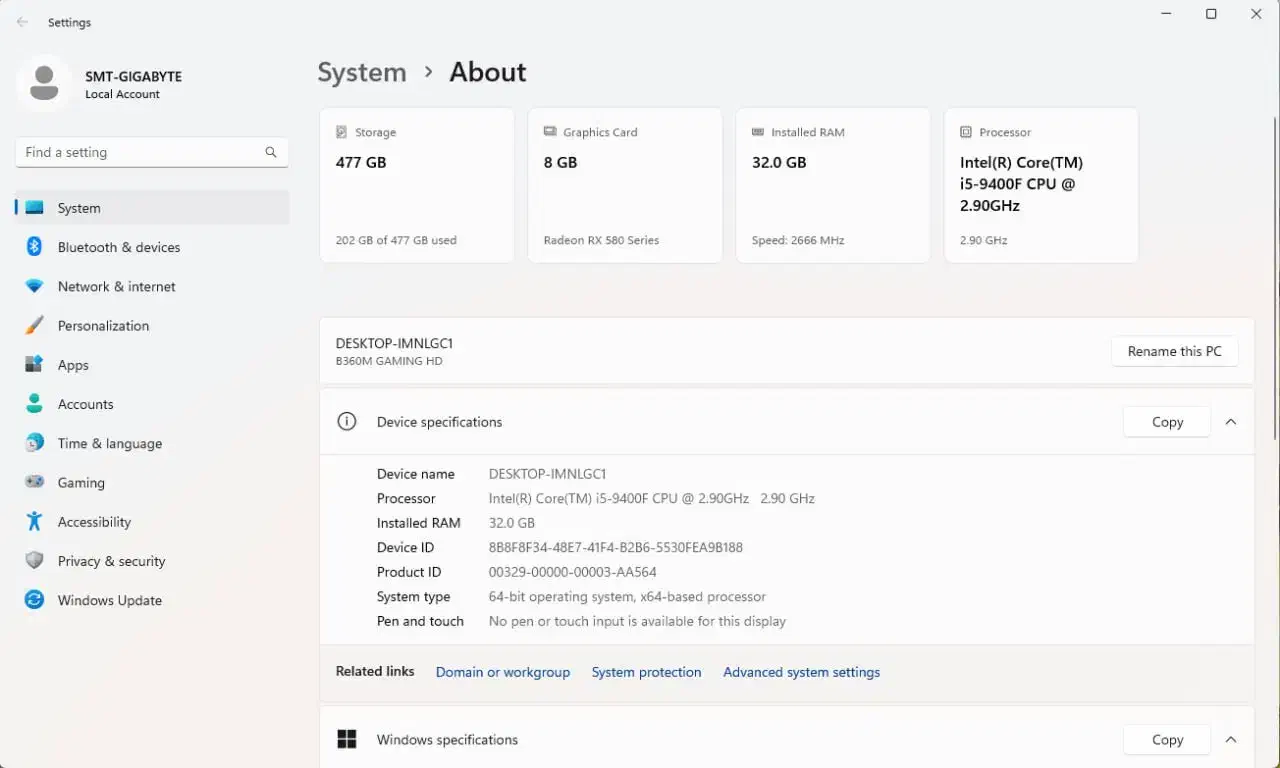Click the back arrow in title bar
This screenshot has width=1280, height=768.
click(x=22, y=22)
